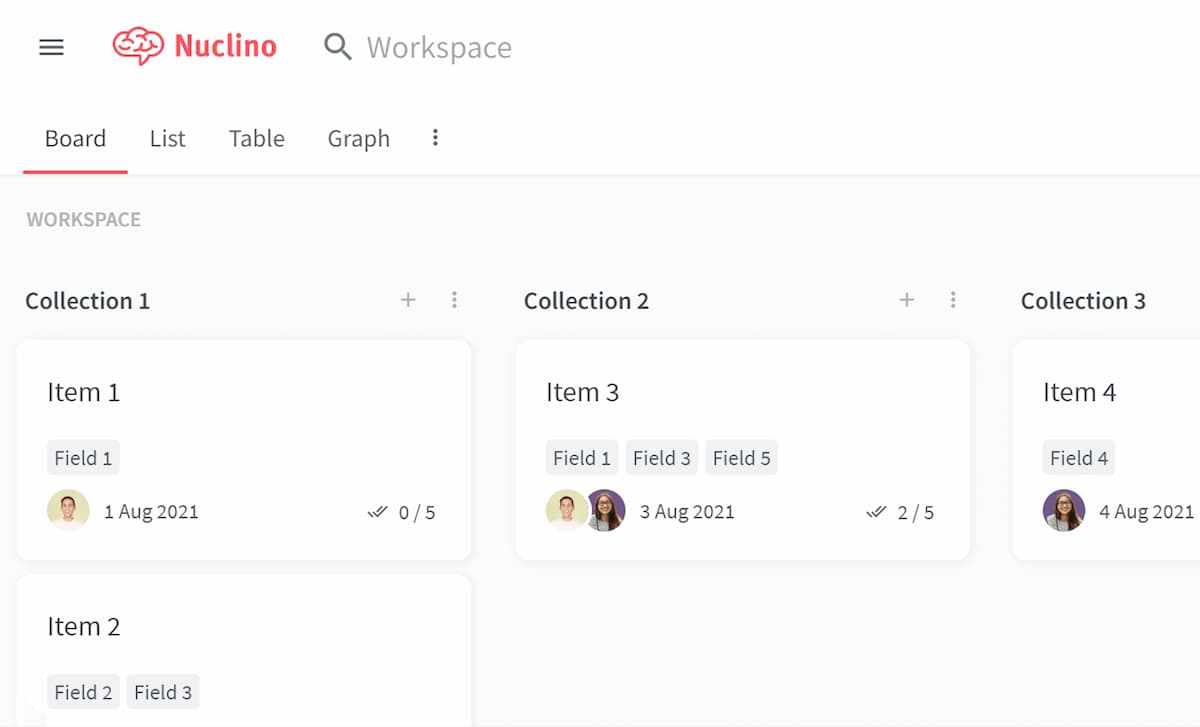Add new item to Collection 1

408,300
